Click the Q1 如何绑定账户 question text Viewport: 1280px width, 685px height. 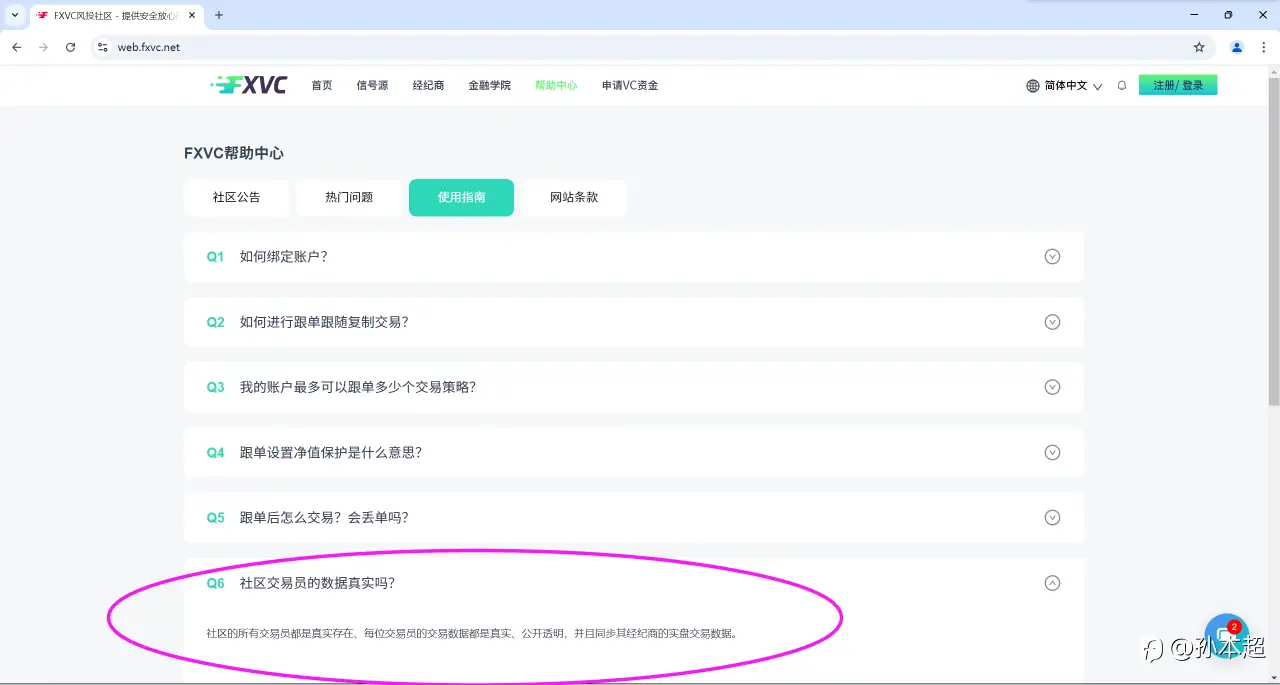point(284,257)
